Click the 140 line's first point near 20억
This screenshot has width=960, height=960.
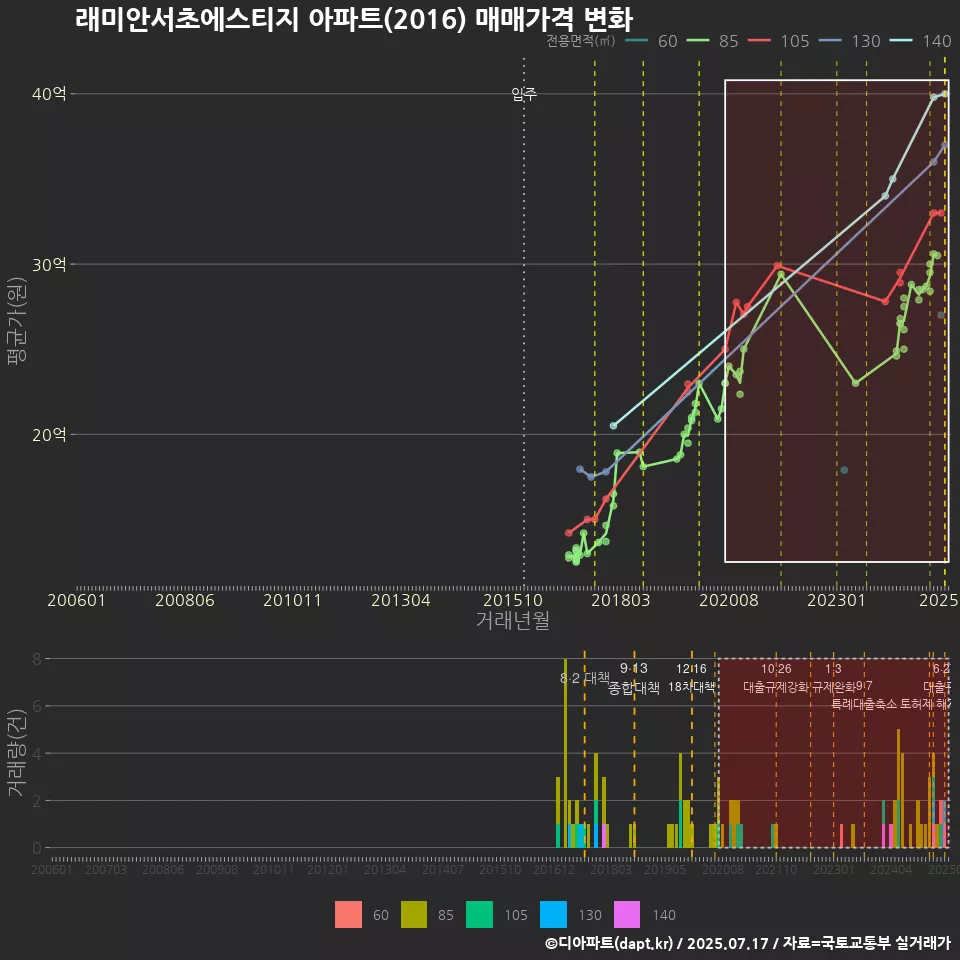click(x=613, y=426)
